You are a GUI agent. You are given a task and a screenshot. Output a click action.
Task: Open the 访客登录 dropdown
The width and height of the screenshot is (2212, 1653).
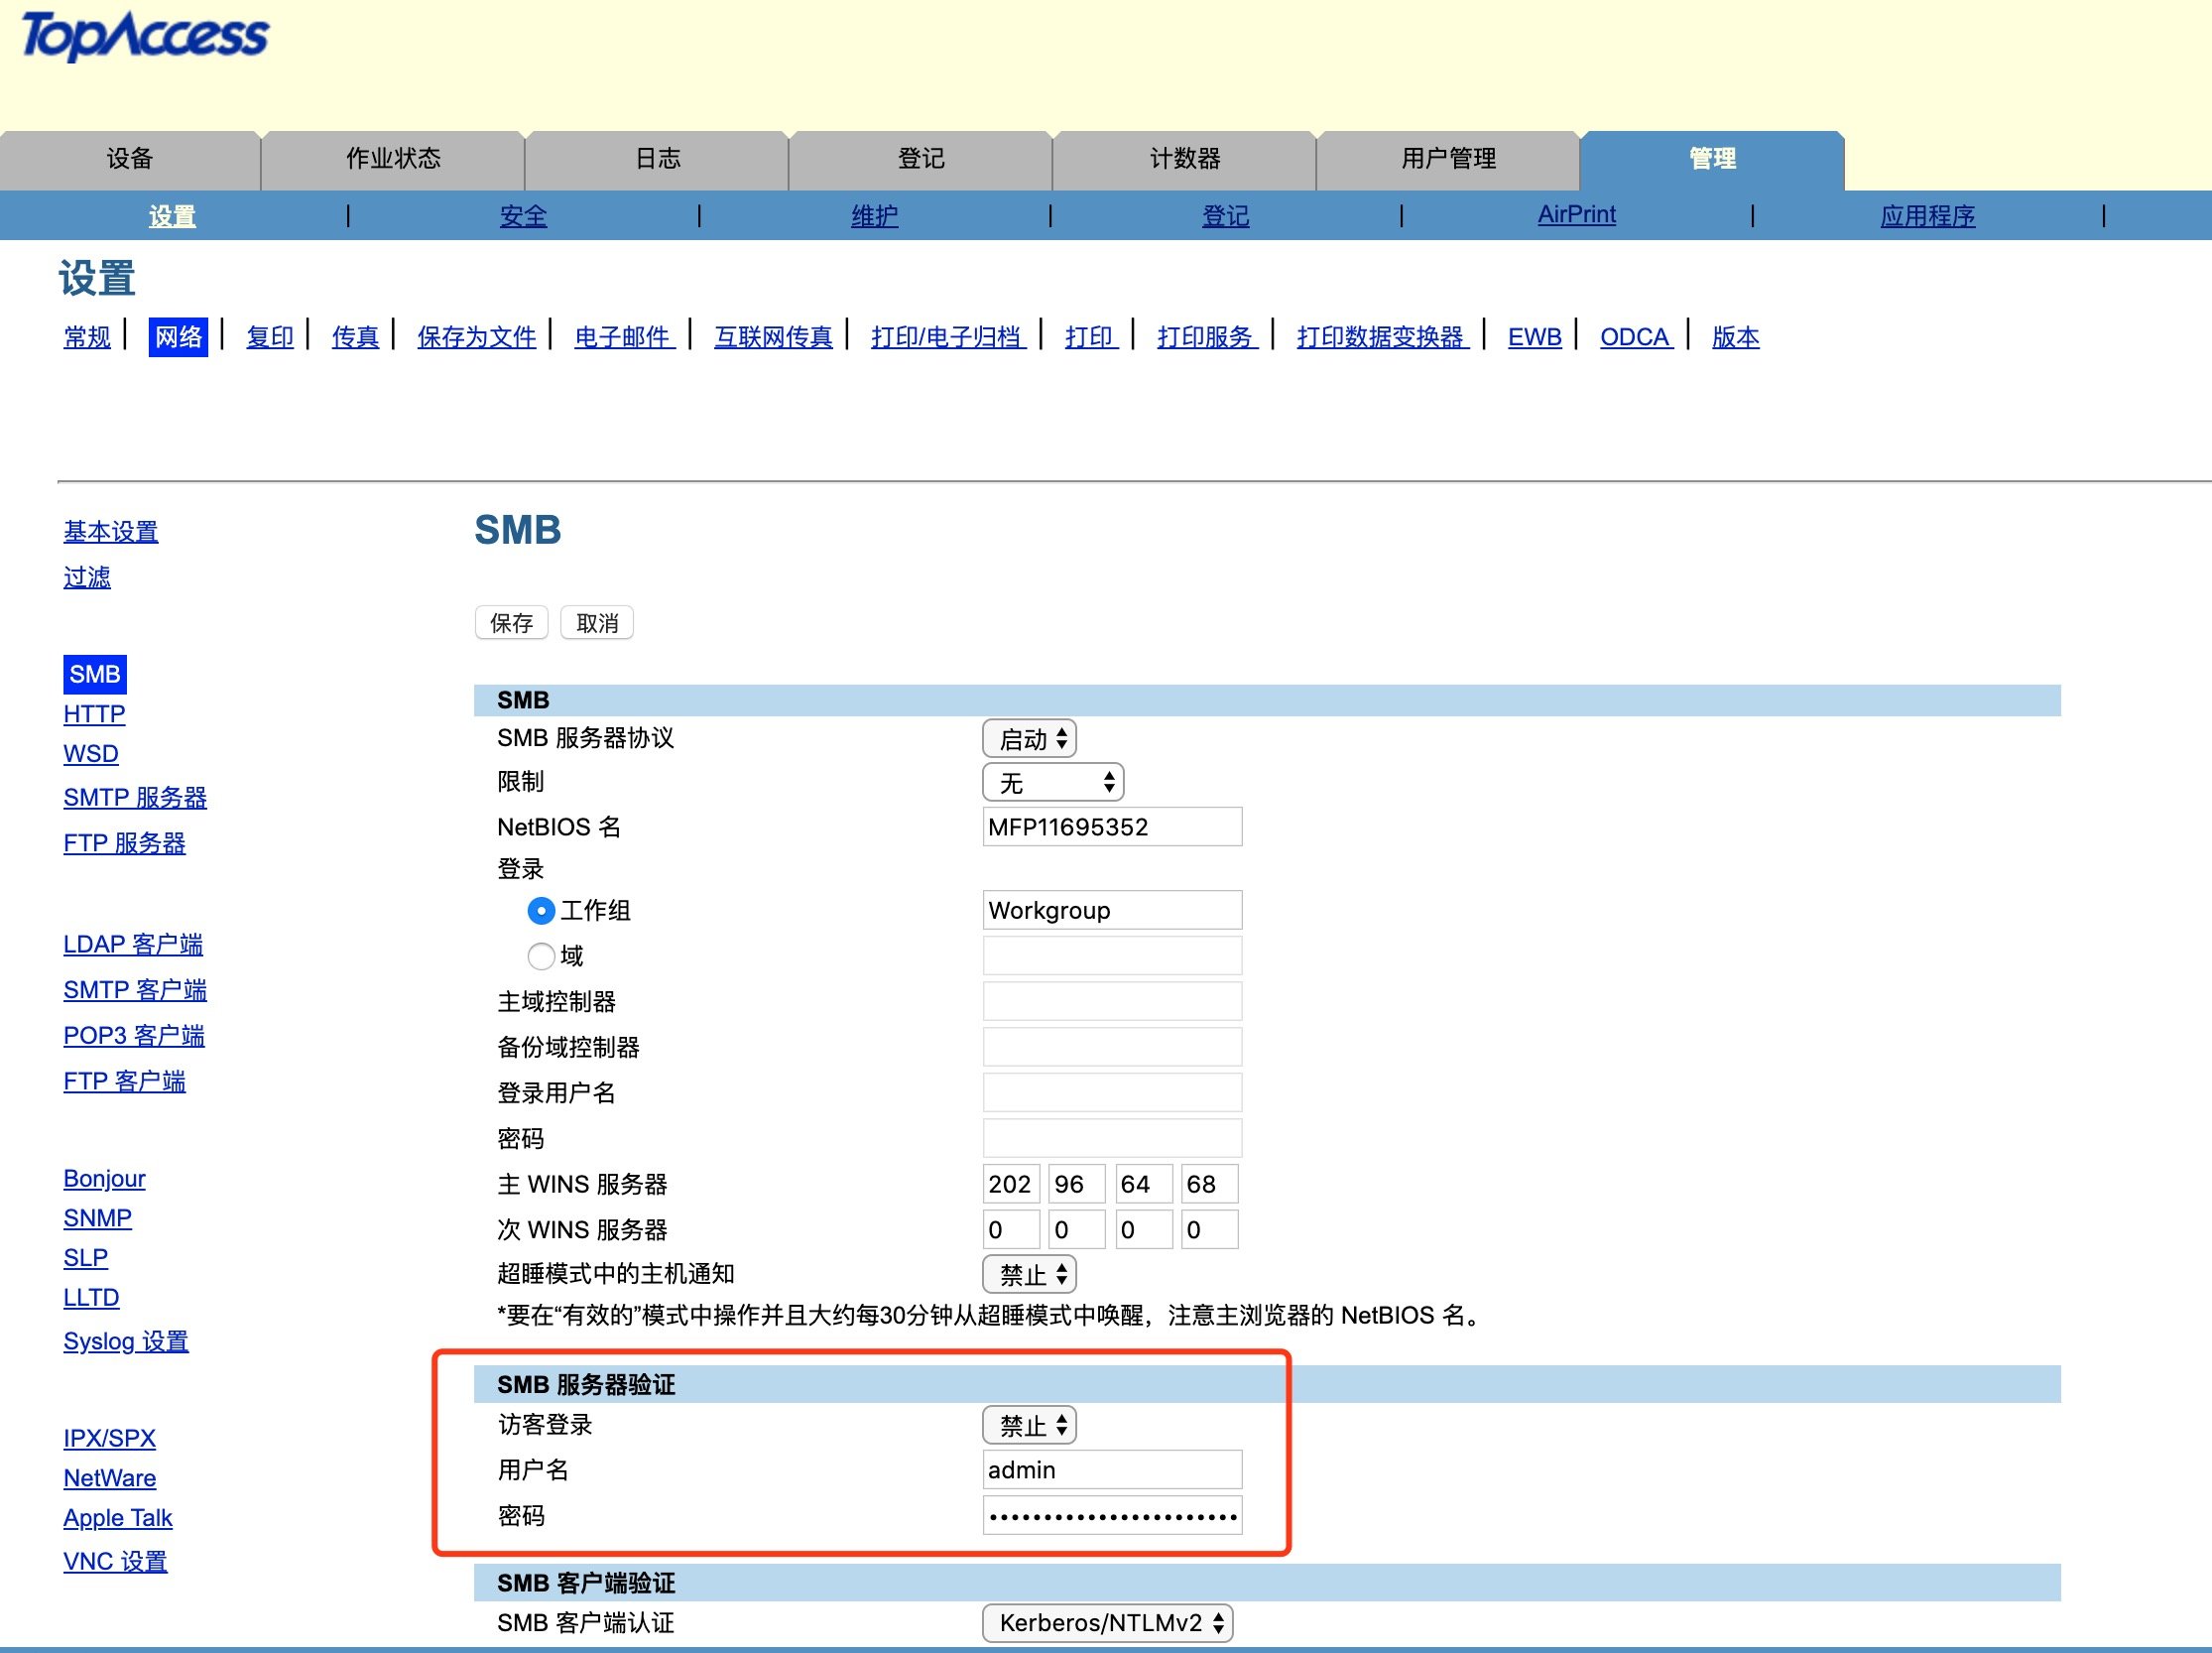pos(1030,1426)
